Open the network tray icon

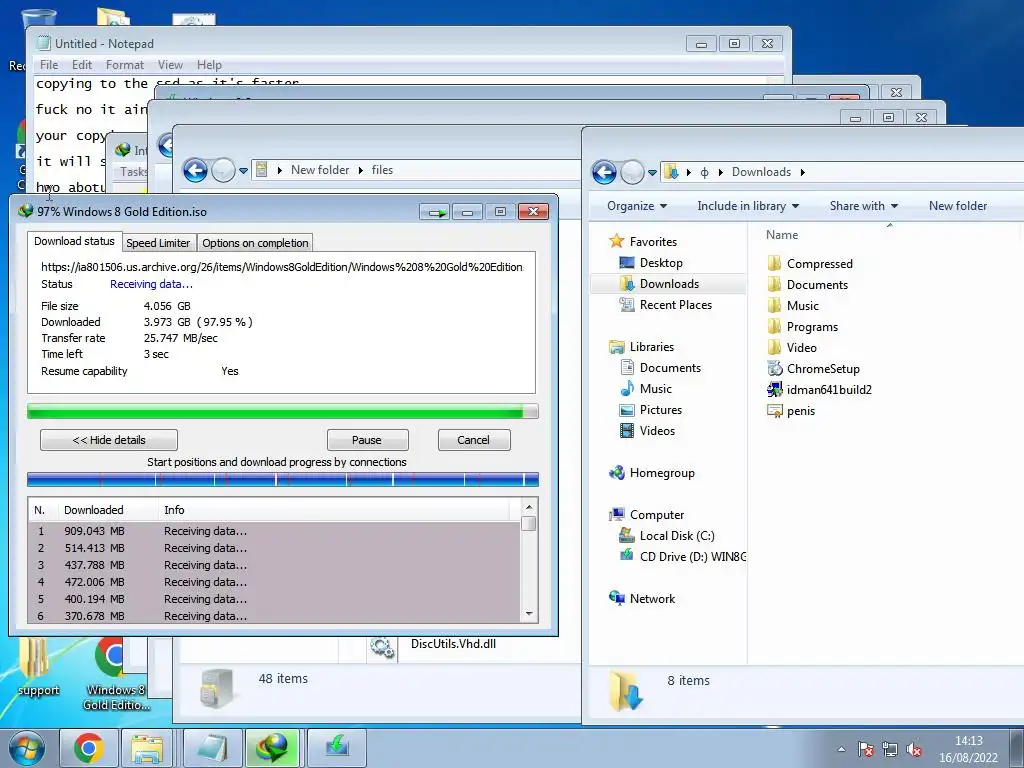889,749
